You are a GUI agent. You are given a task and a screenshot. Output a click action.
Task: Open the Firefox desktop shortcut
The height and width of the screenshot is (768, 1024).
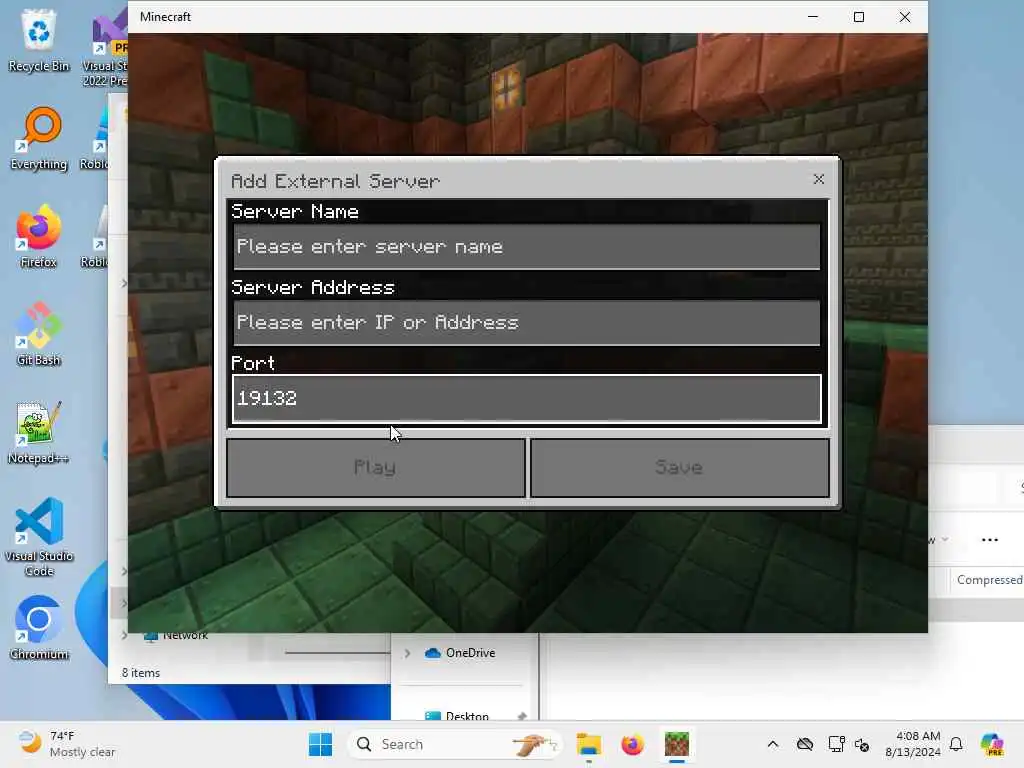tap(39, 236)
